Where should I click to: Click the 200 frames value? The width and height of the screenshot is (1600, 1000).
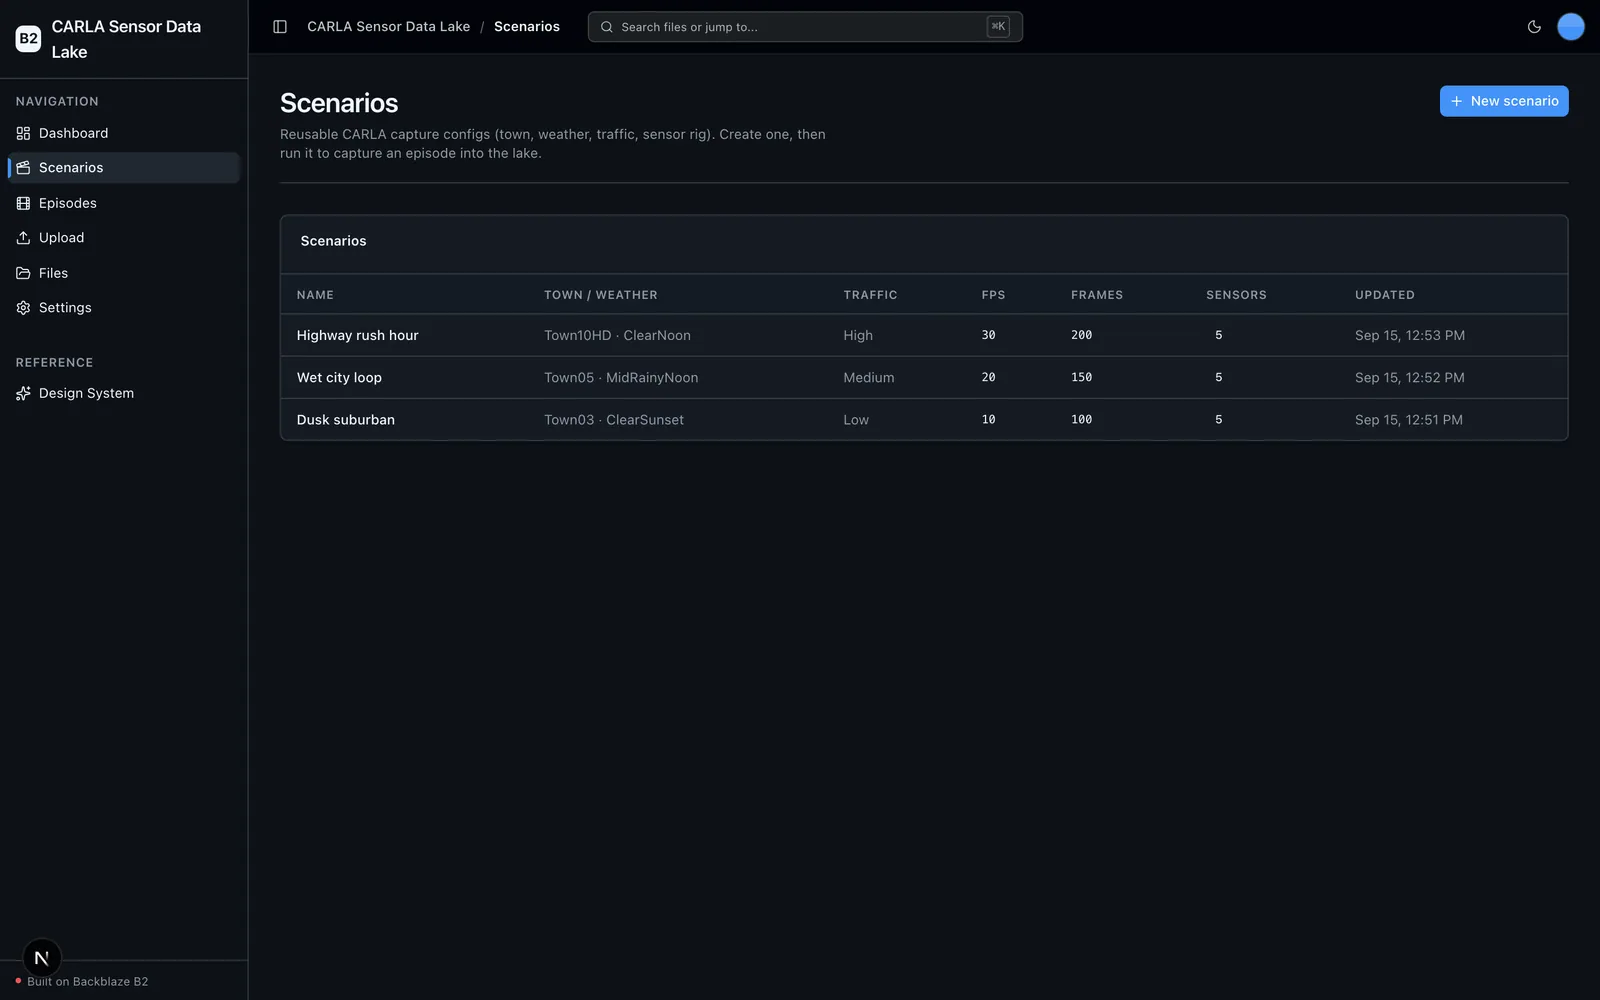[1081, 336]
